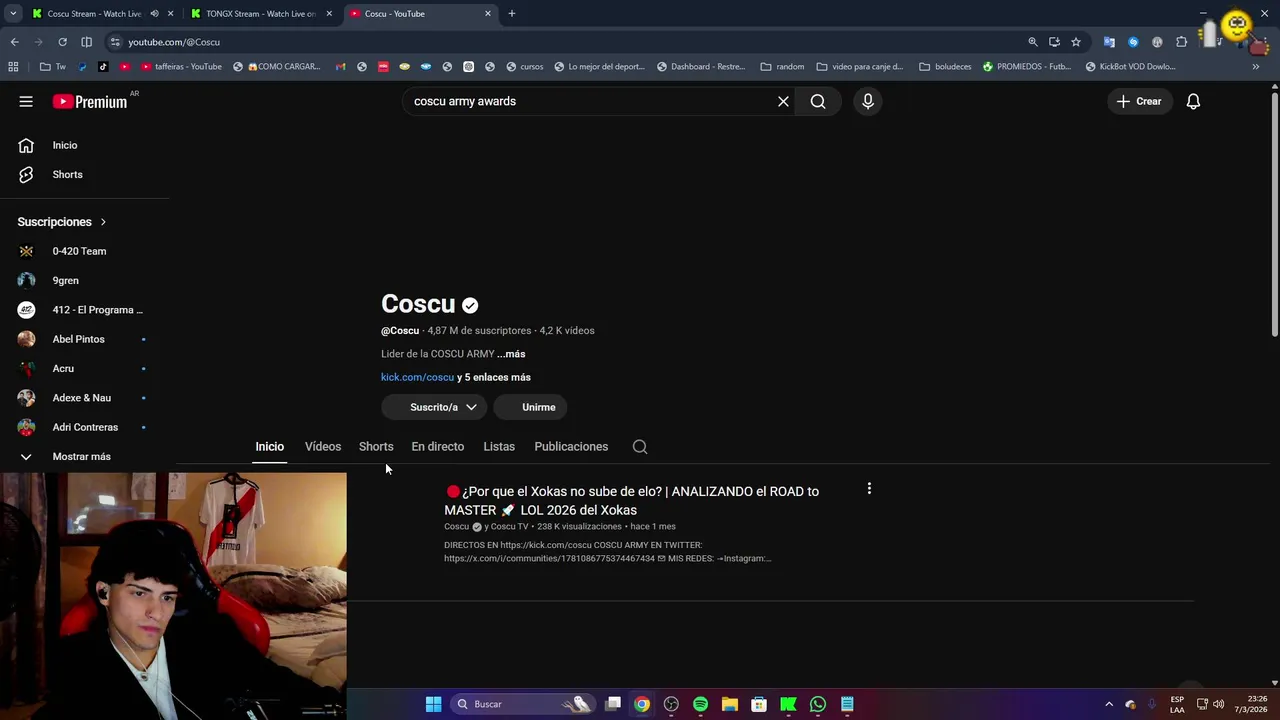
Task: Open the volume control in the tray
Action: (1220, 704)
